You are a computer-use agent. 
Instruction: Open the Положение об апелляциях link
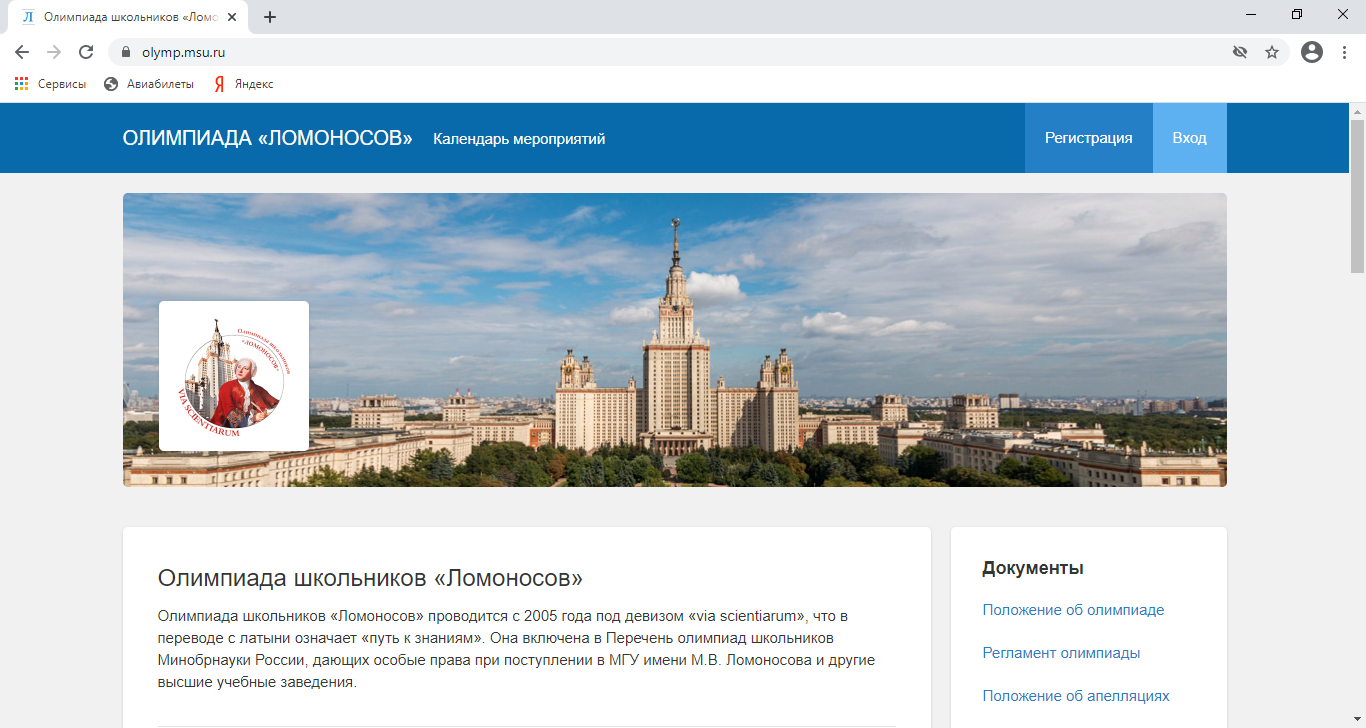pyautogui.click(x=1075, y=696)
